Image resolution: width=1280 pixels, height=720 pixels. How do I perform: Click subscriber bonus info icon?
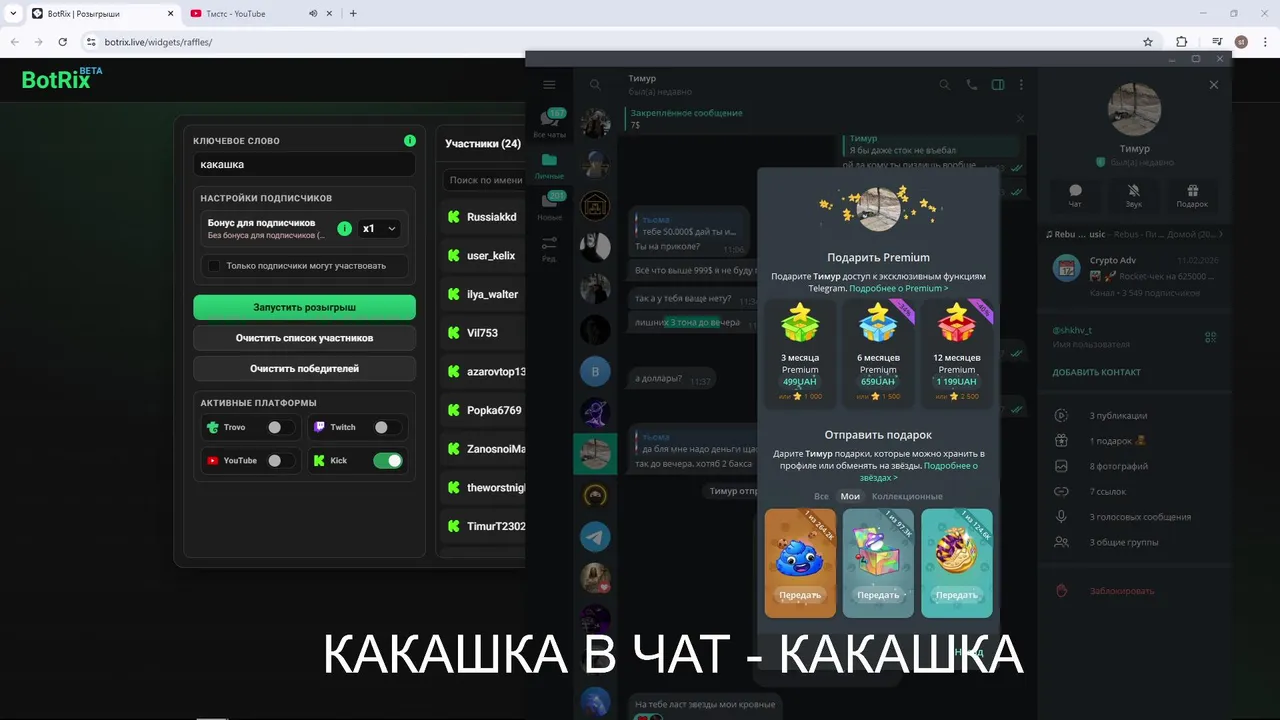[x=344, y=228]
